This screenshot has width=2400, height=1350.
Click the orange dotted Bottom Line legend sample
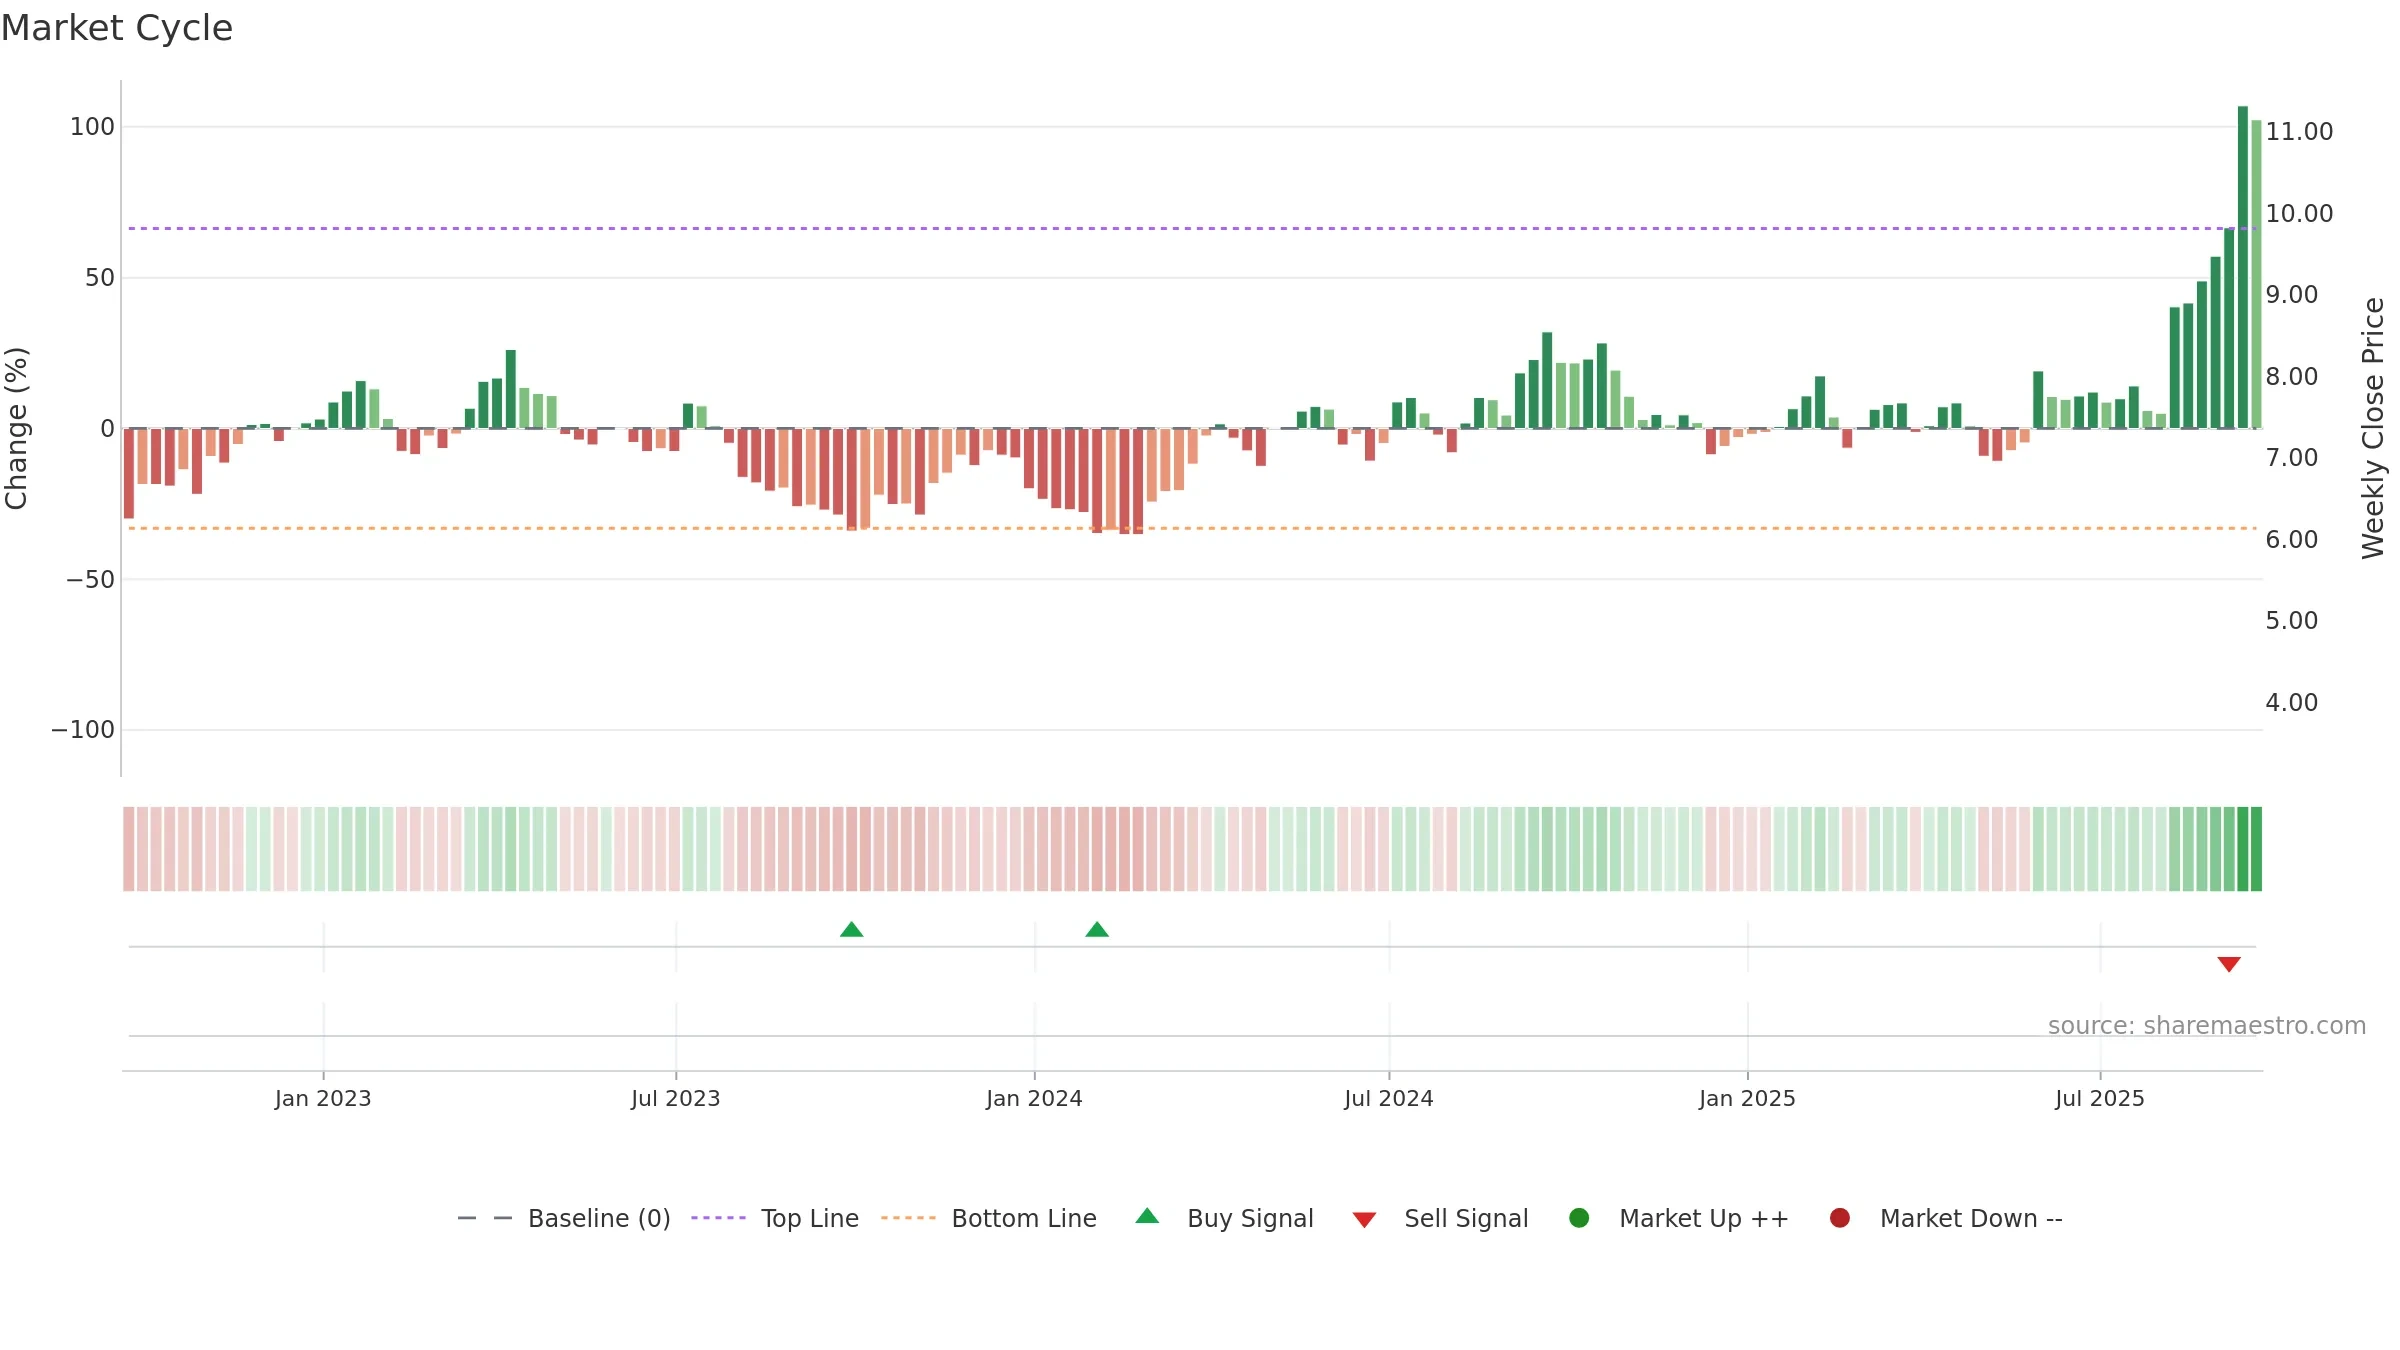(908, 1218)
